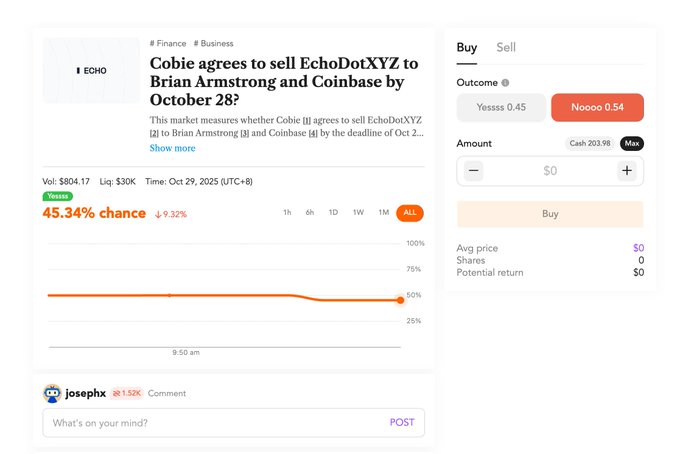Click the plus icon in Amount field
This screenshot has height=454, width=680.
pyautogui.click(x=627, y=171)
